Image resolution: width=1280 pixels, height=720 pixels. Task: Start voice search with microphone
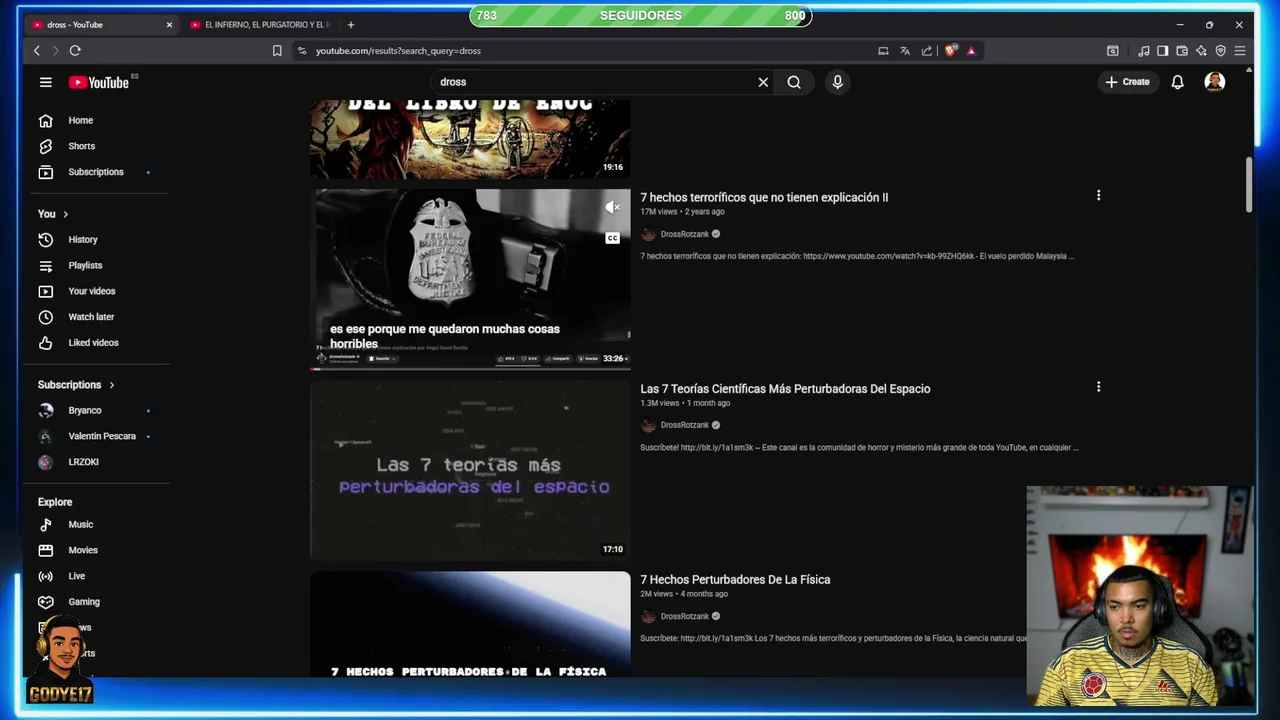[838, 82]
